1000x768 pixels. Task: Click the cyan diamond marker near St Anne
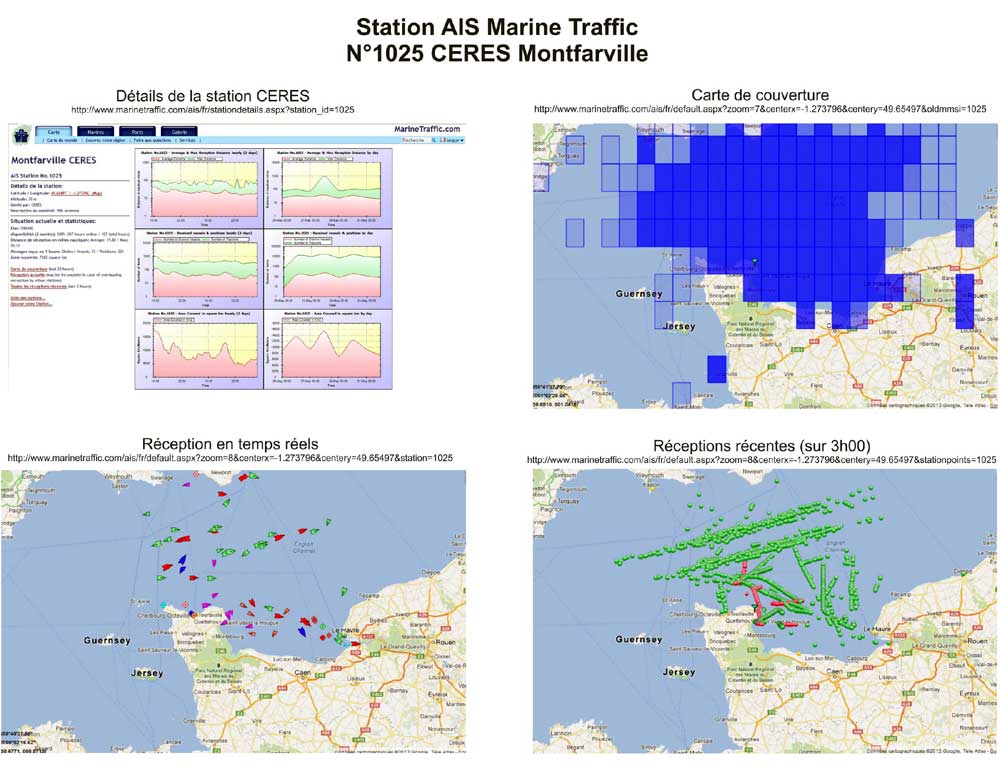click(x=163, y=605)
